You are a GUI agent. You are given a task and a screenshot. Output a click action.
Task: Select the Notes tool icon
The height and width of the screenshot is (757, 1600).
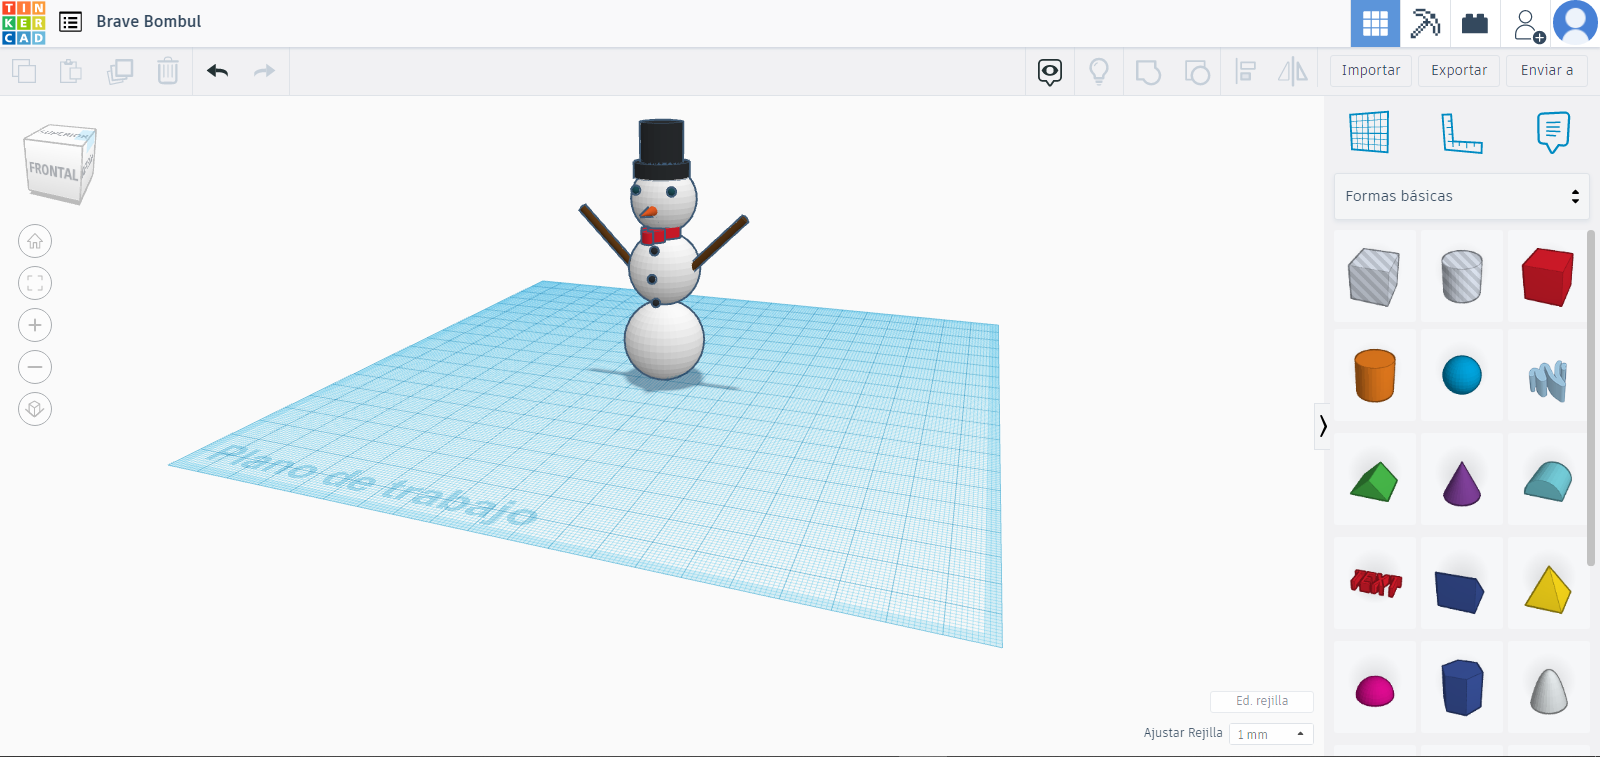tap(1553, 132)
